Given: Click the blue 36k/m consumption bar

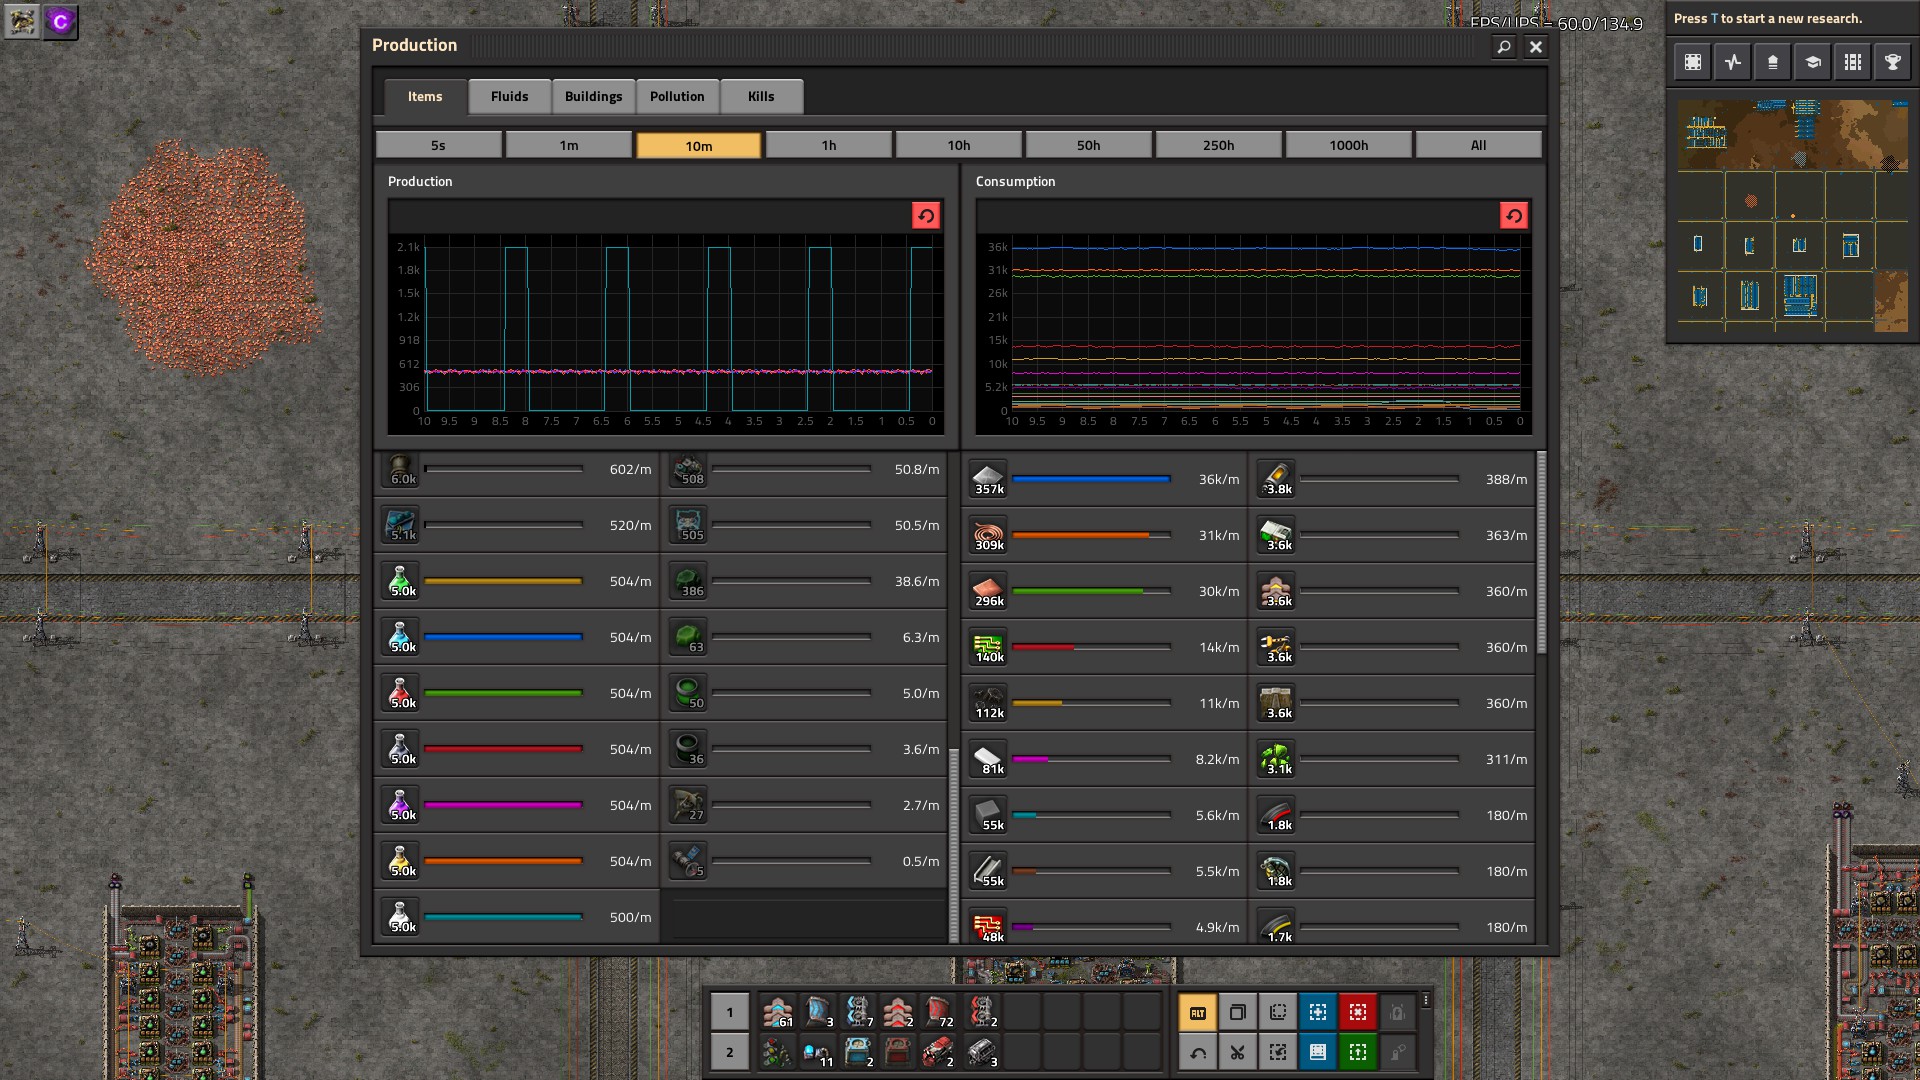Looking at the screenshot, I should click(1091, 479).
